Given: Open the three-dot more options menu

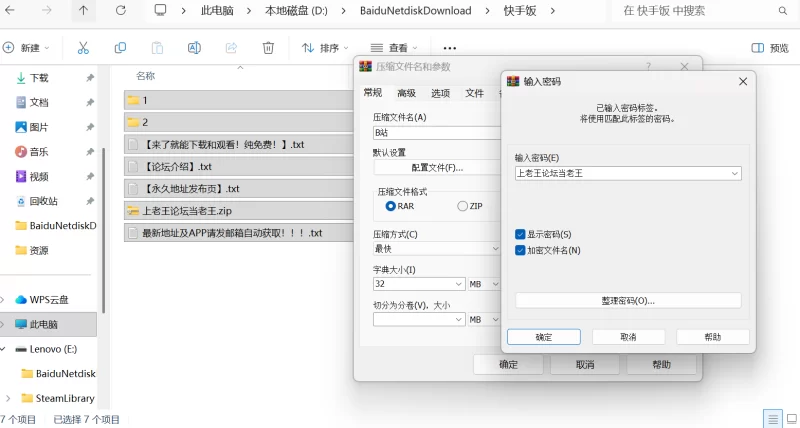Looking at the screenshot, I should coord(449,48).
